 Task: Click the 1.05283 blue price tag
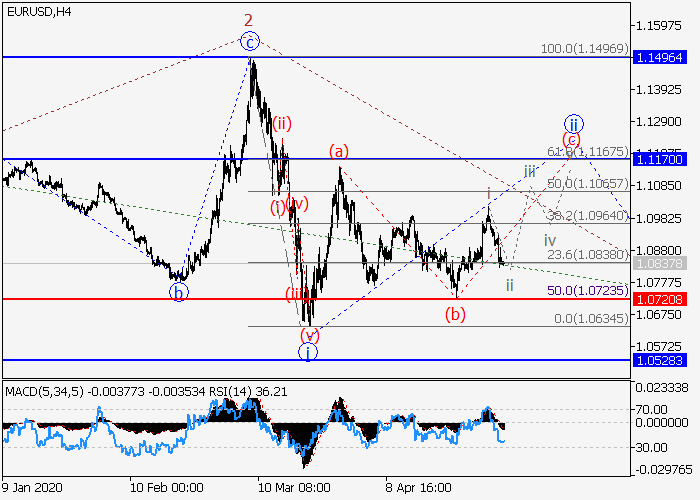663,360
